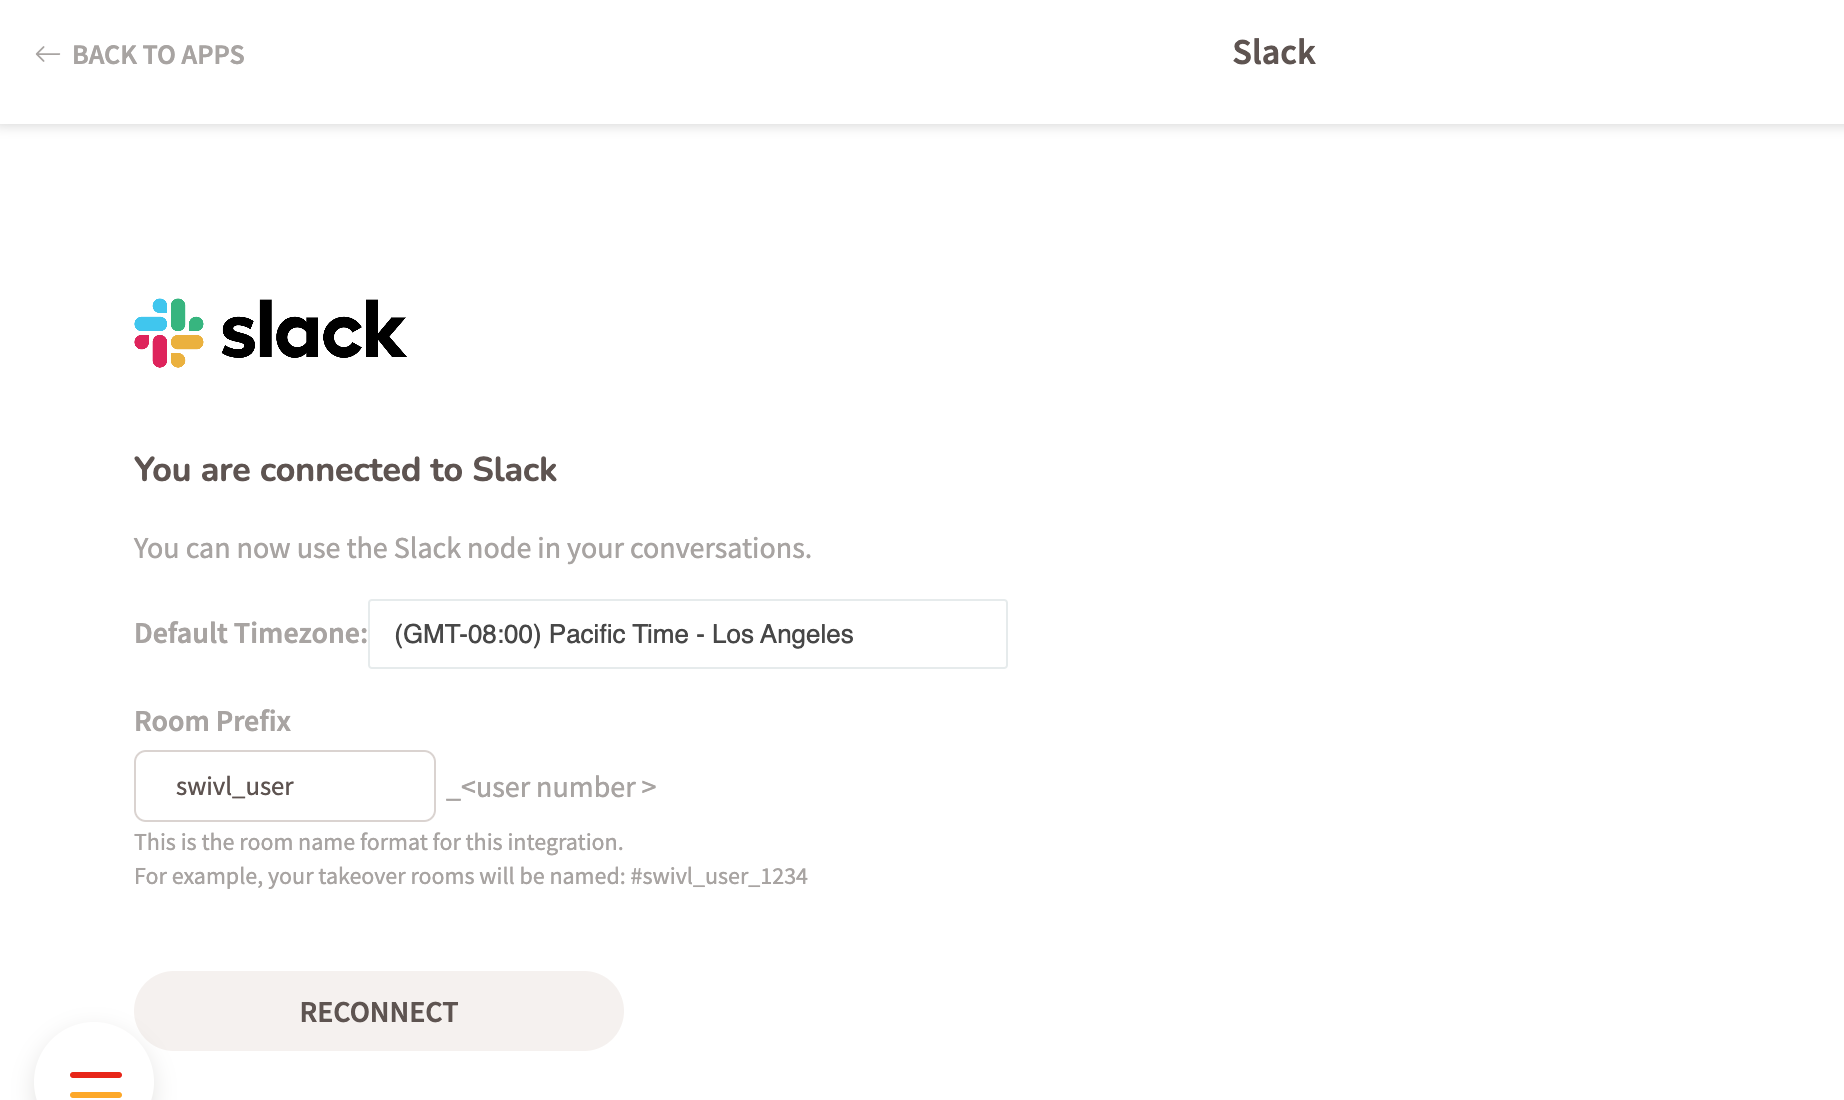Click the "You are connected to Slack" heading
Viewport: 1844px width, 1100px height.
pos(345,469)
